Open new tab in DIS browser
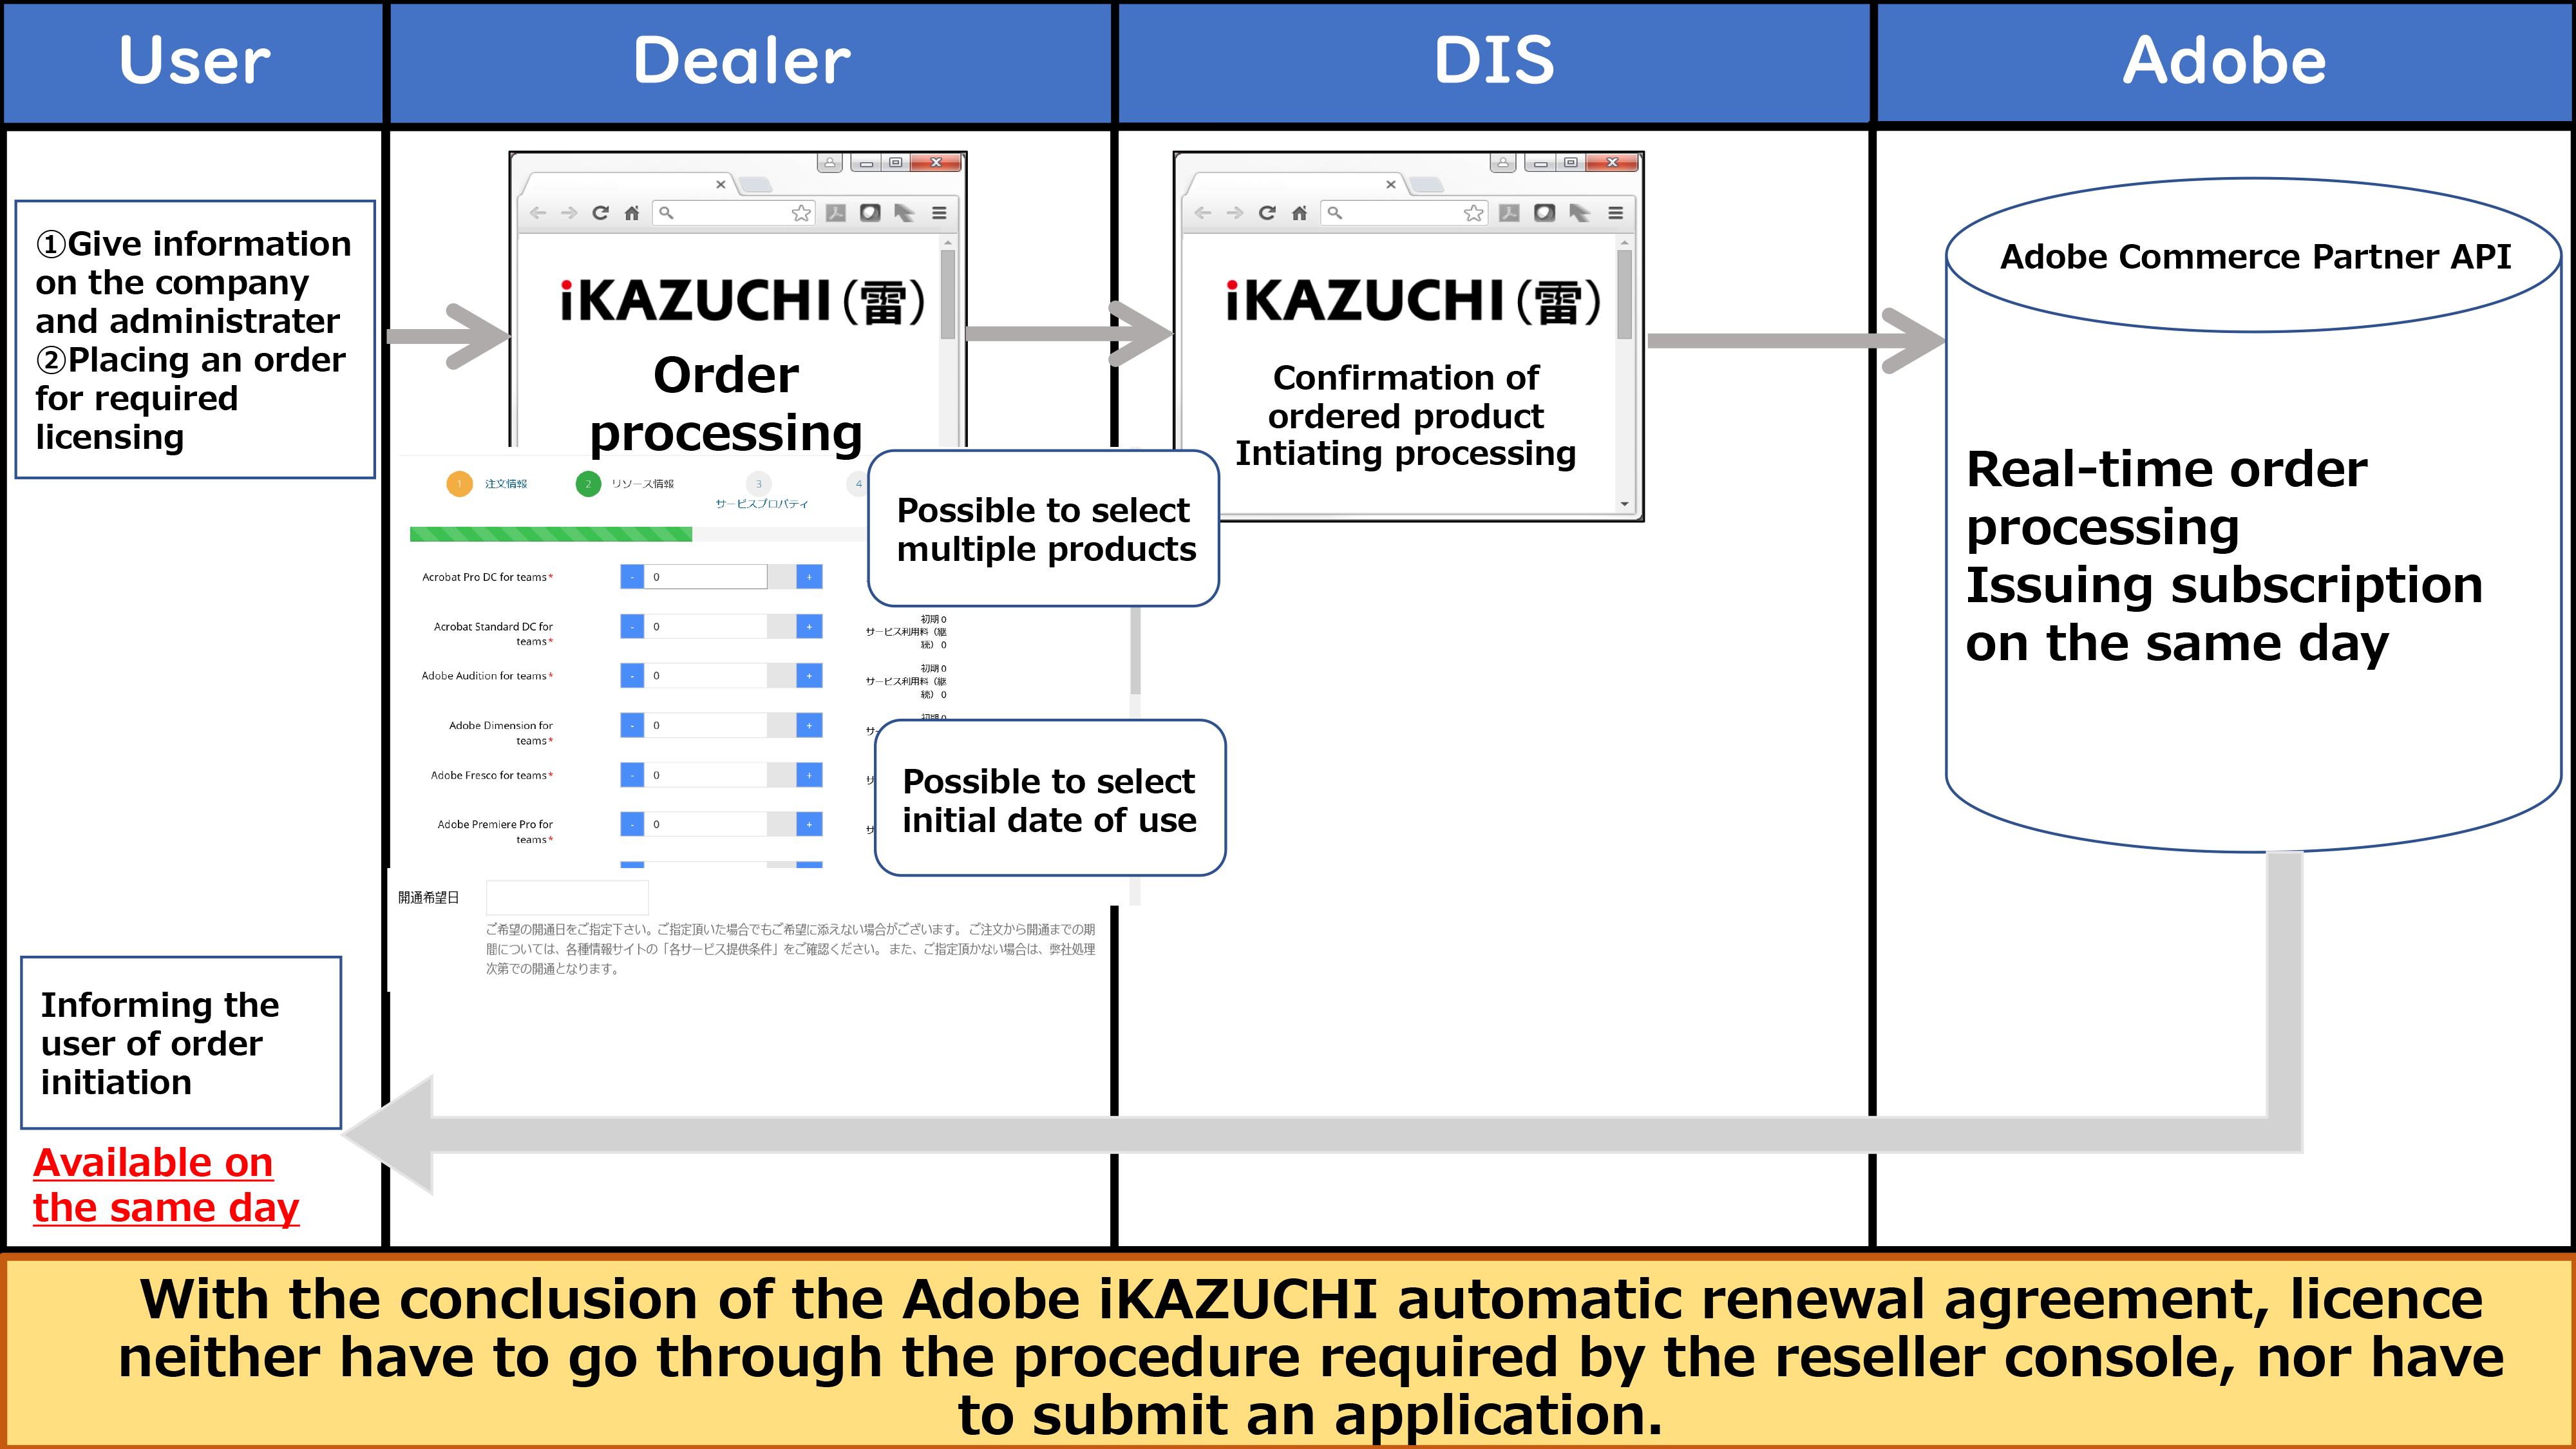Viewport: 2576px width, 1449px height. [1426, 185]
